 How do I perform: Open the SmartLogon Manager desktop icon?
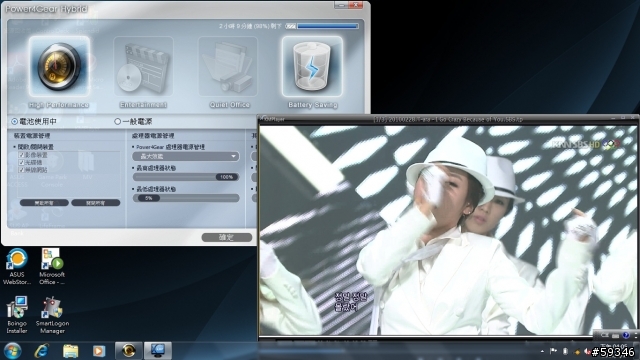click(52, 315)
